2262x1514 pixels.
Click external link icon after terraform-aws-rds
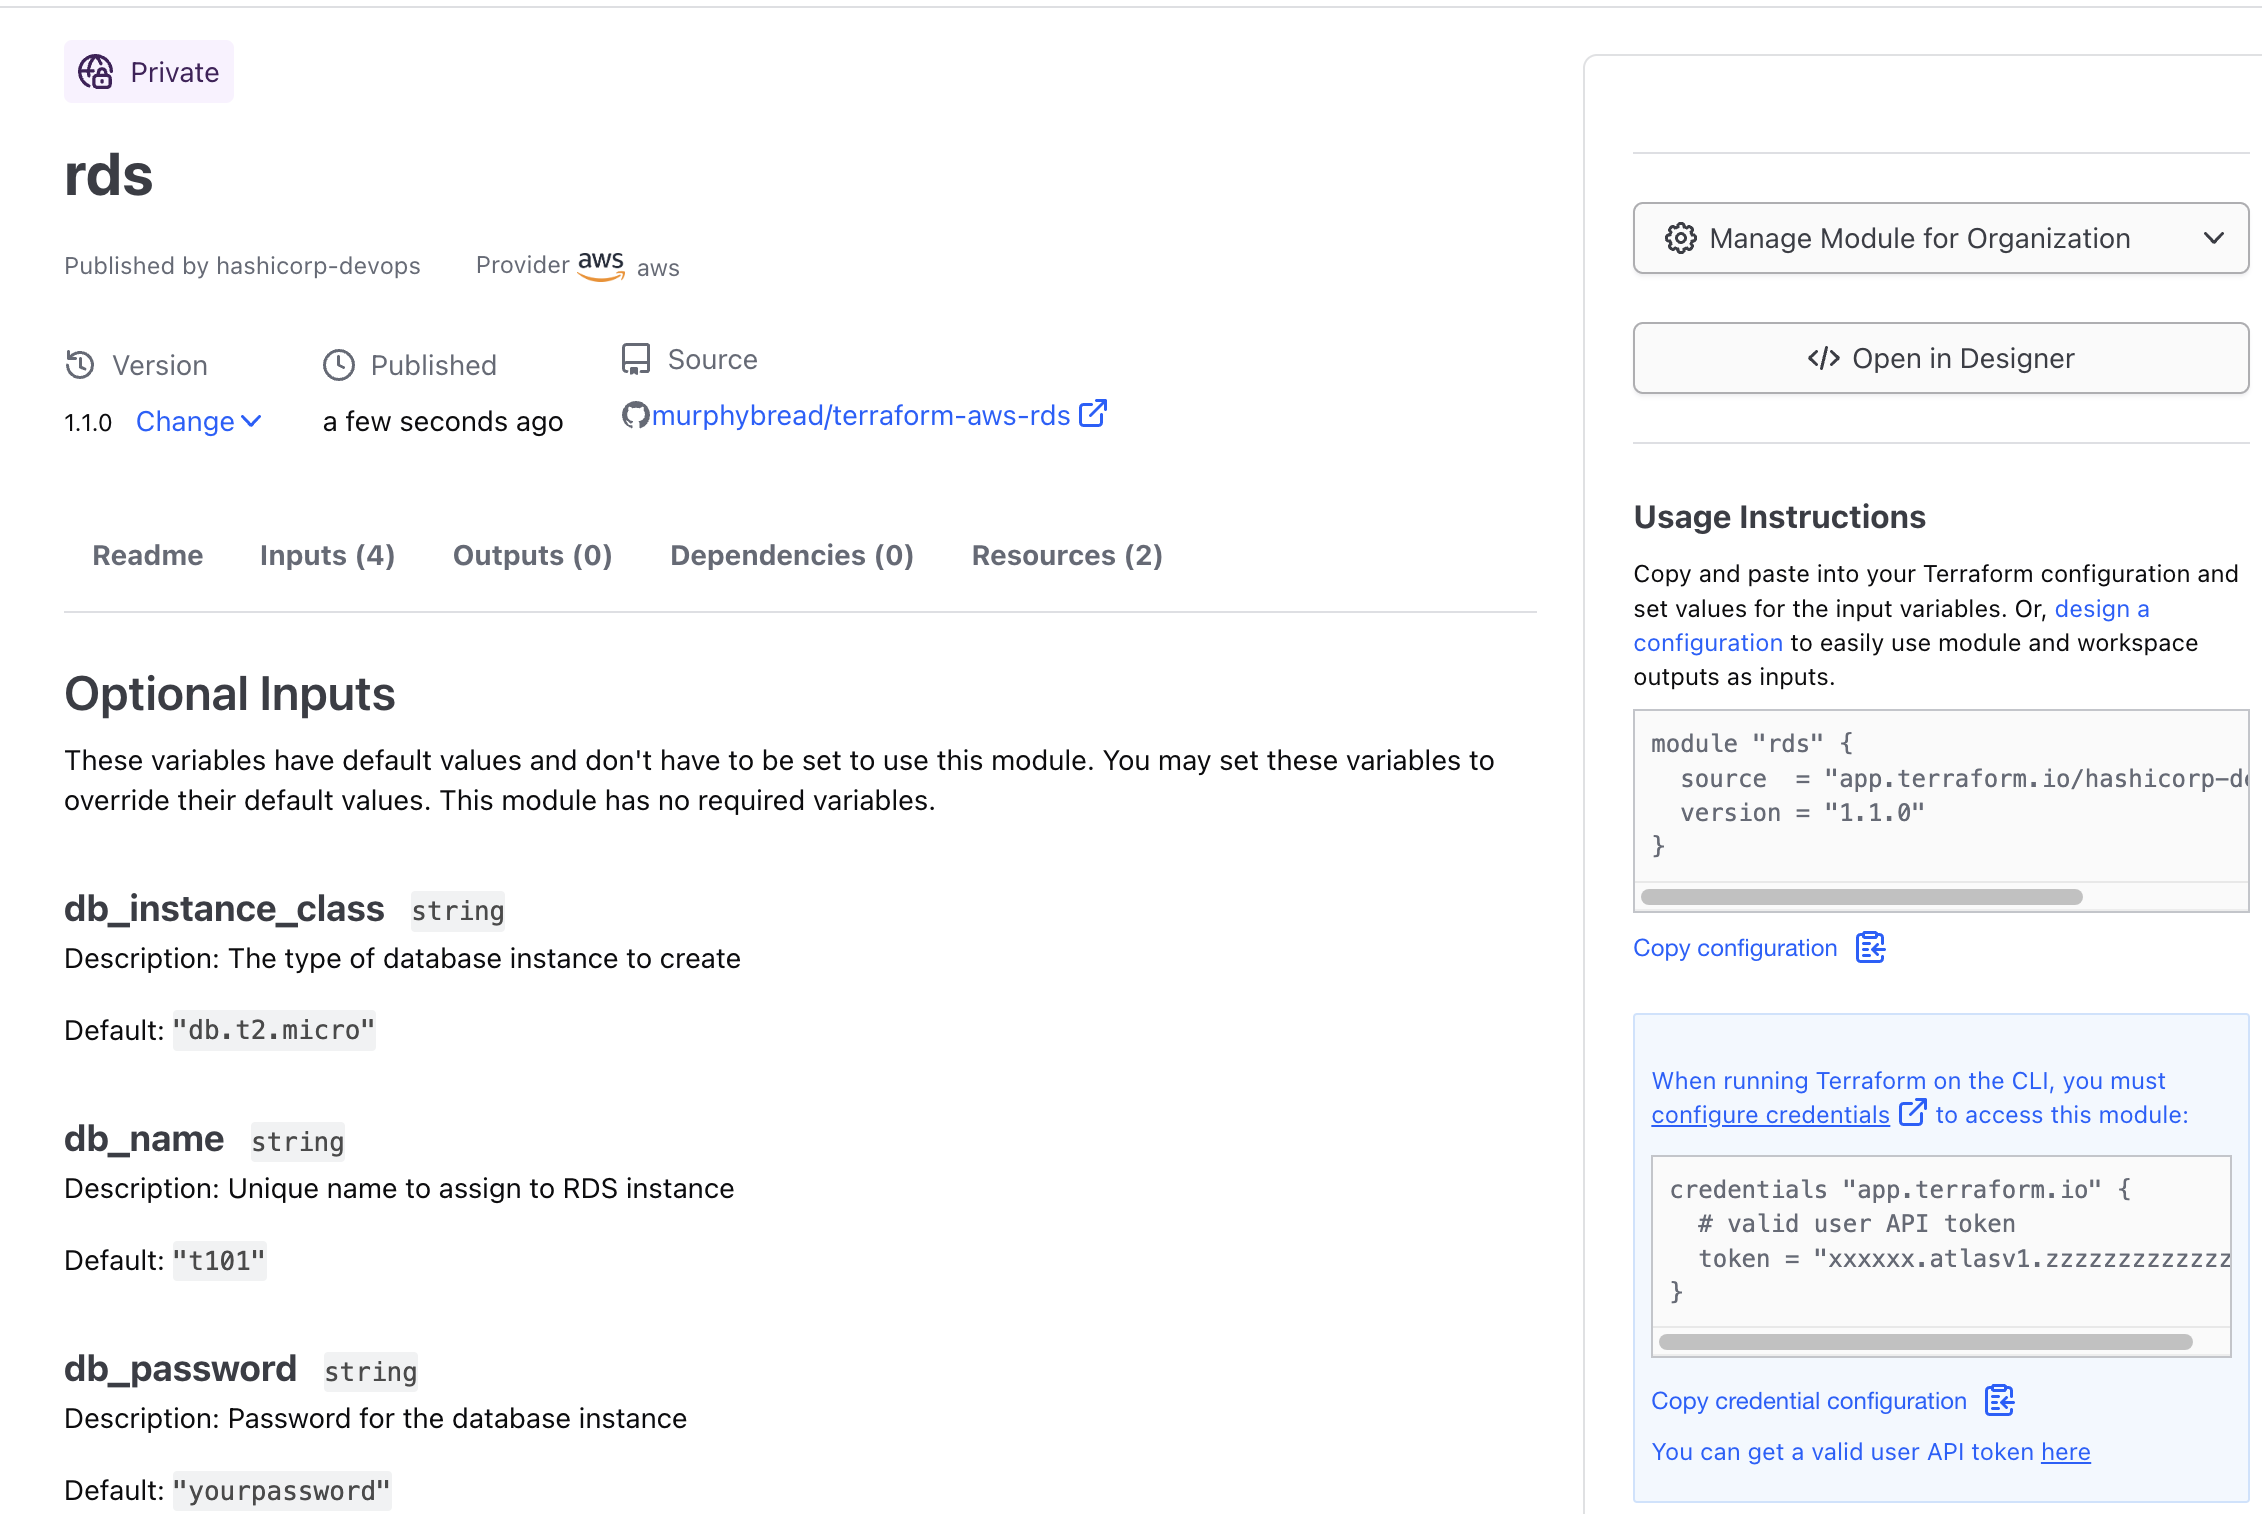(x=1093, y=413)
